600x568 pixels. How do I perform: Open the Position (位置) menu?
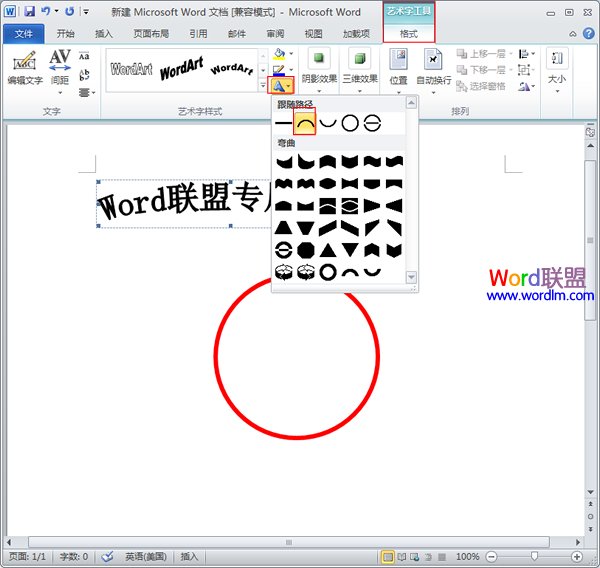pyautogui.click(x=398, y=71)
